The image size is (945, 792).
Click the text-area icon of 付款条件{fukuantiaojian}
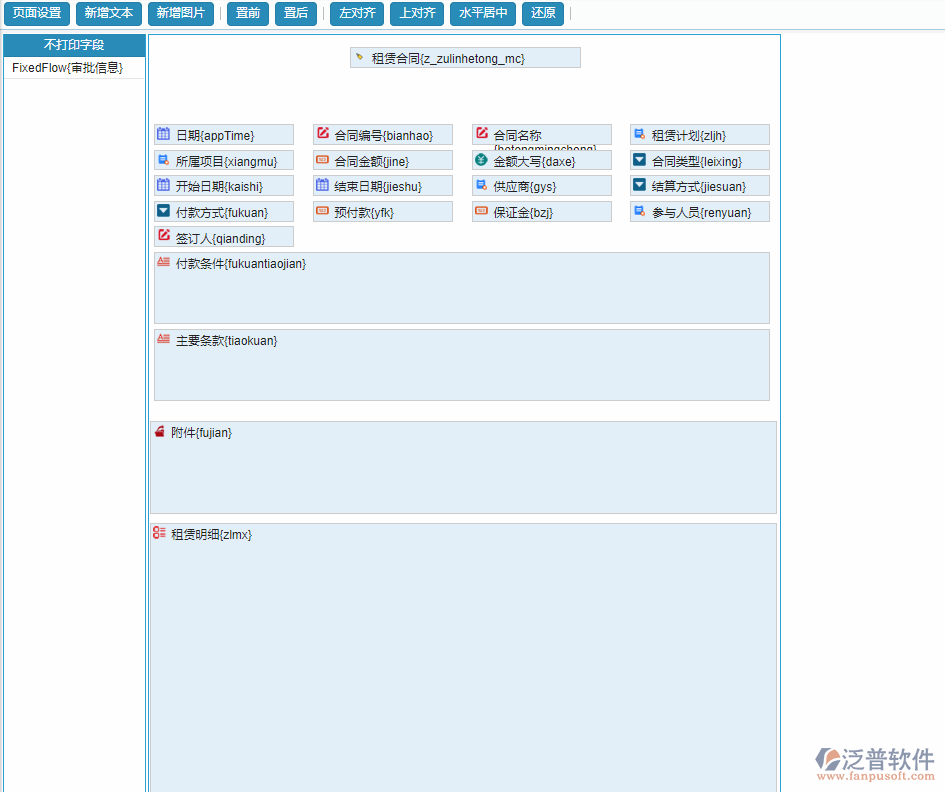163,262
